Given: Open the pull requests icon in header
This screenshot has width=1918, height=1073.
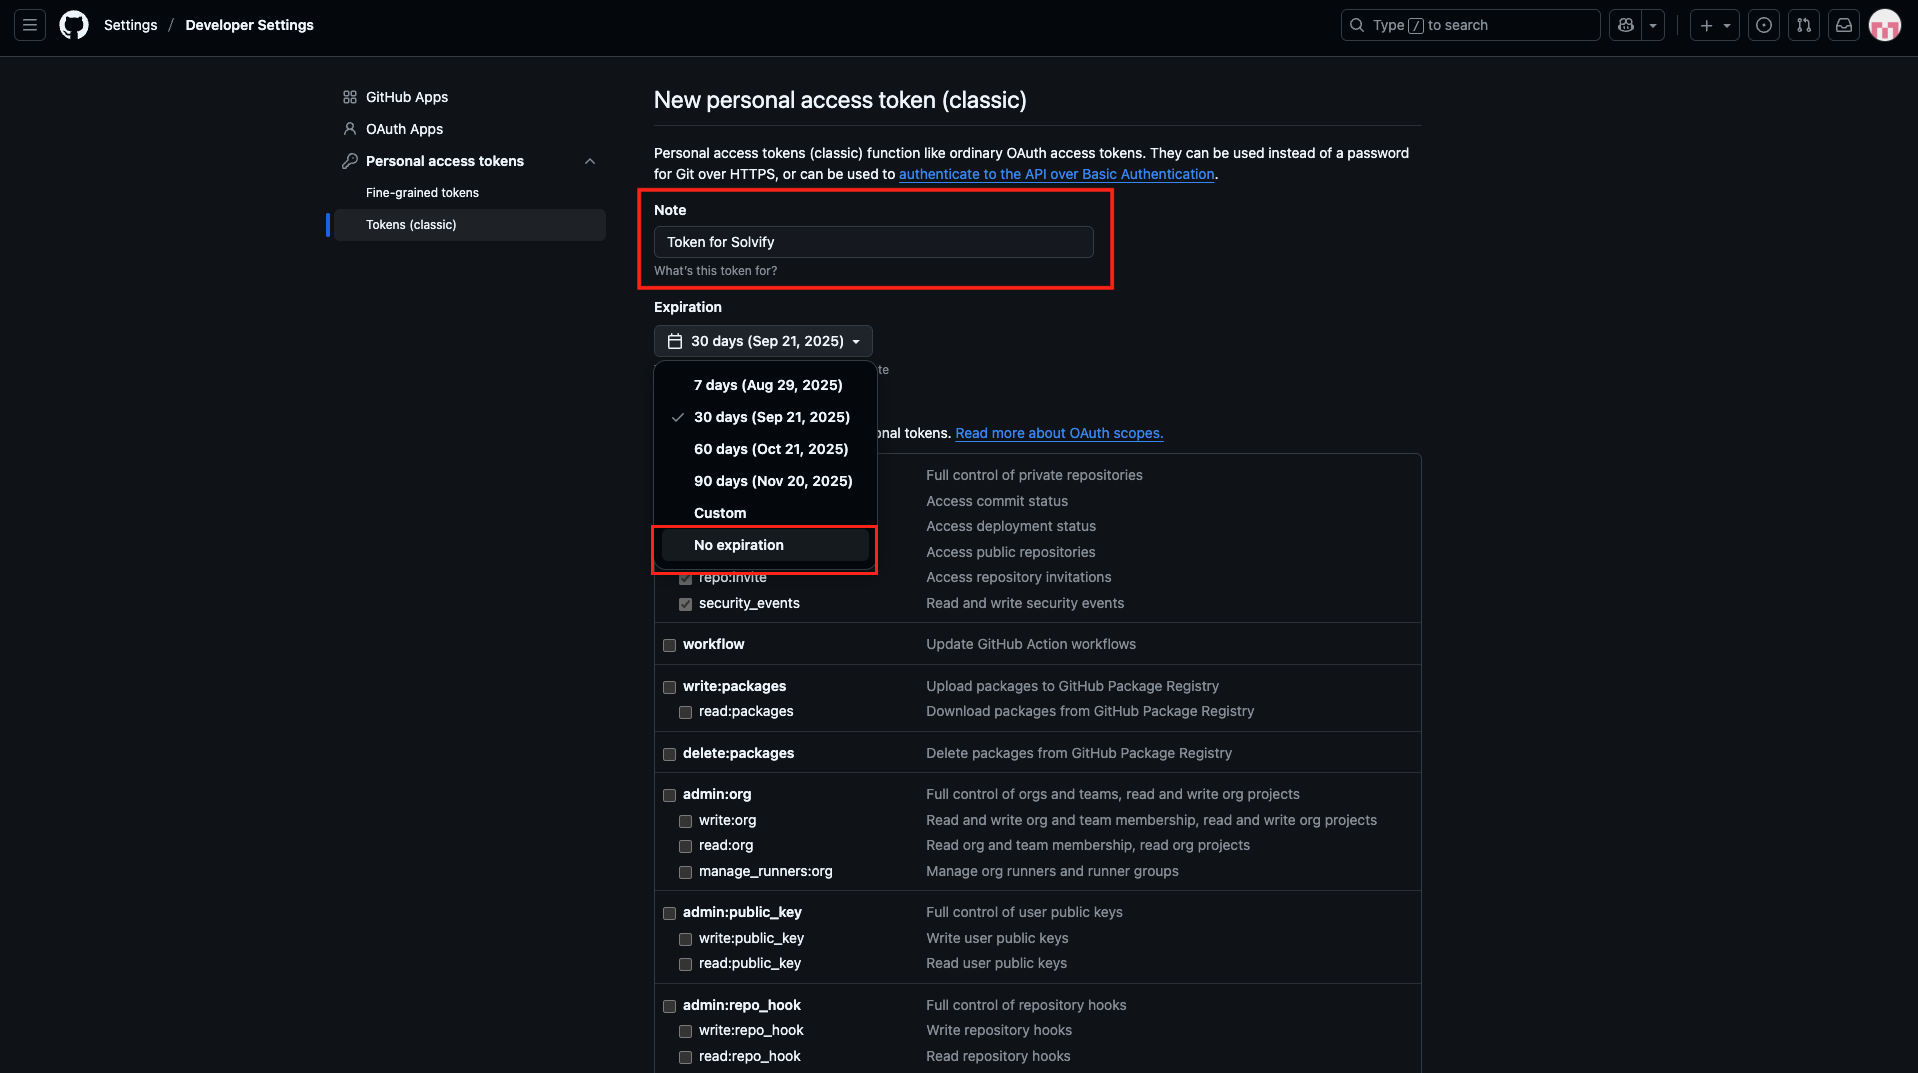Looking at the screenshot, I should (x=1804, y=25).
